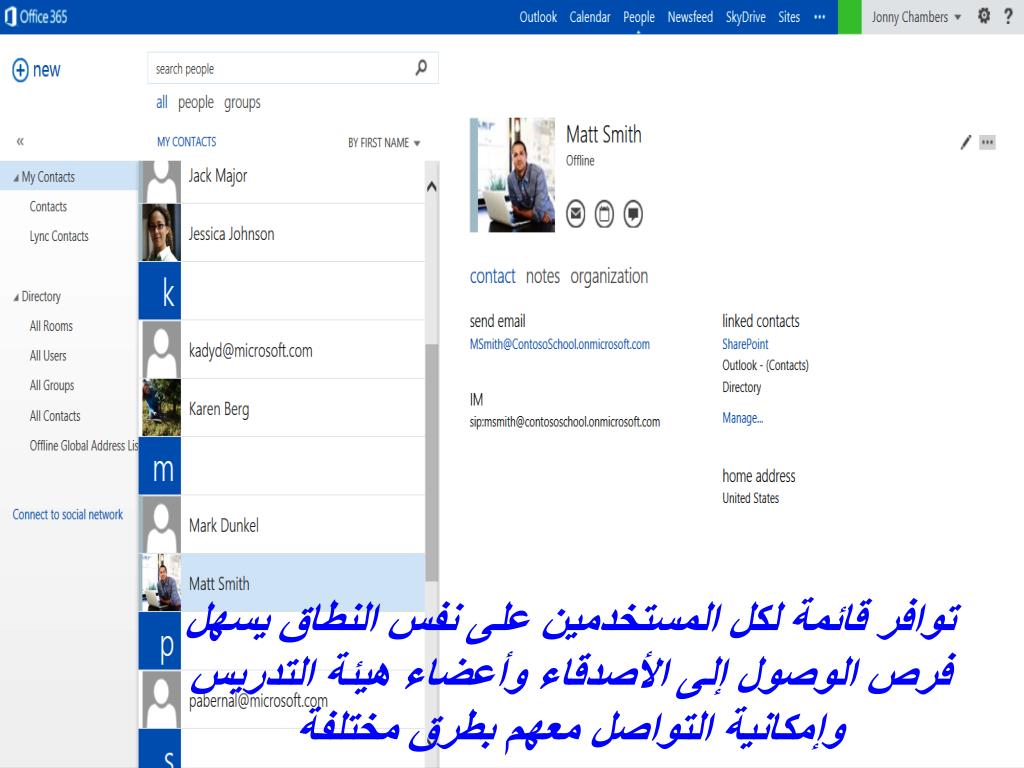Screen dimensions: 1024x768
Task: Switch to the all filter tab
Action: (161, 103)
